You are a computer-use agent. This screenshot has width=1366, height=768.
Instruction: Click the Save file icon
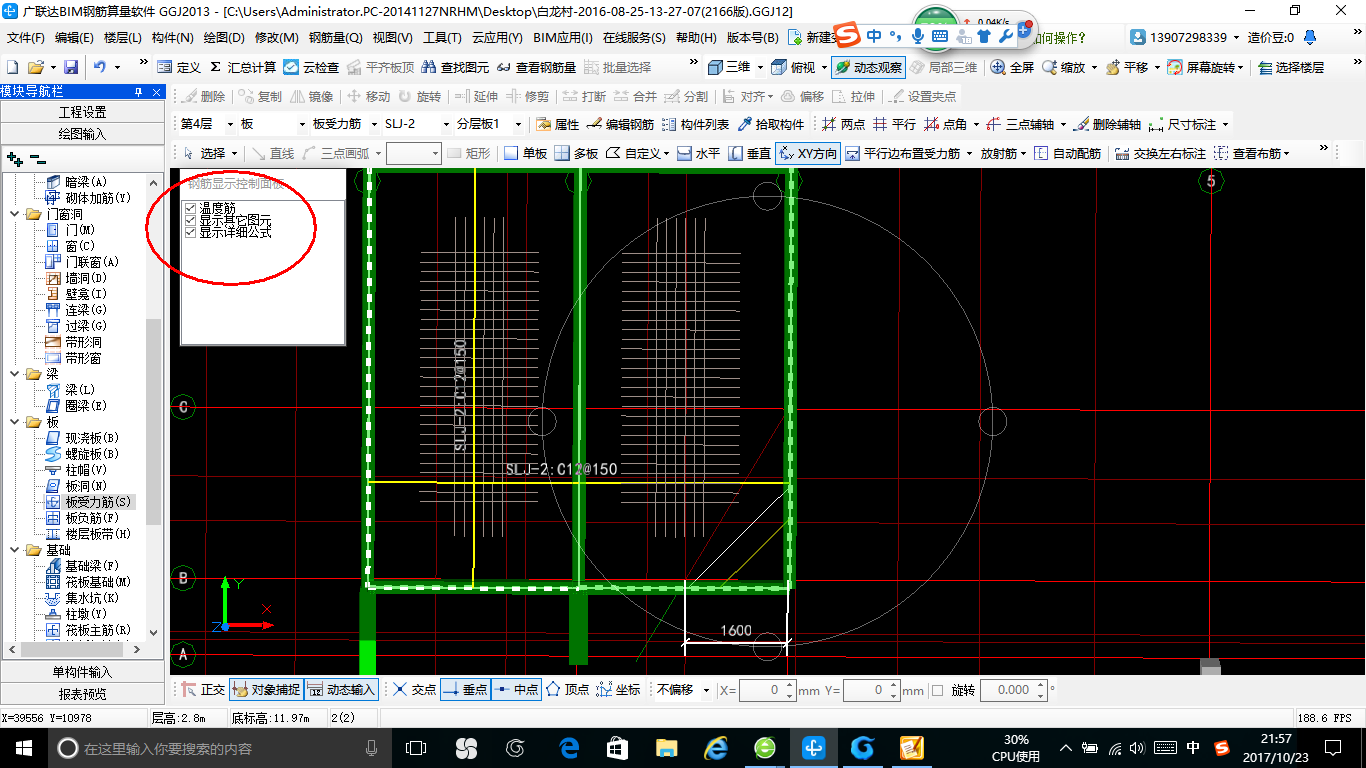[71, 67]
